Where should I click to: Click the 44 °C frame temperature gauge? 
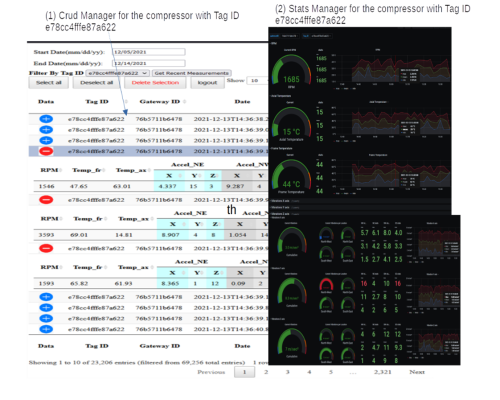(291, 177)
